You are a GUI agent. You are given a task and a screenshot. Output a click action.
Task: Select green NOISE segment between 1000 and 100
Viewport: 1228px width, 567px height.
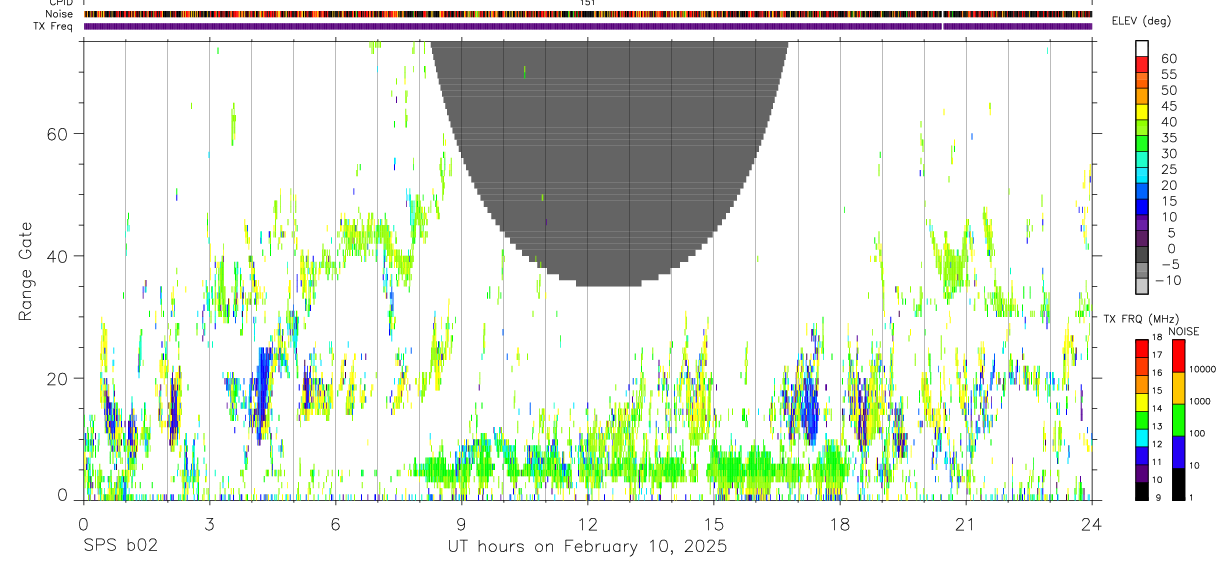coord(1178,420)
